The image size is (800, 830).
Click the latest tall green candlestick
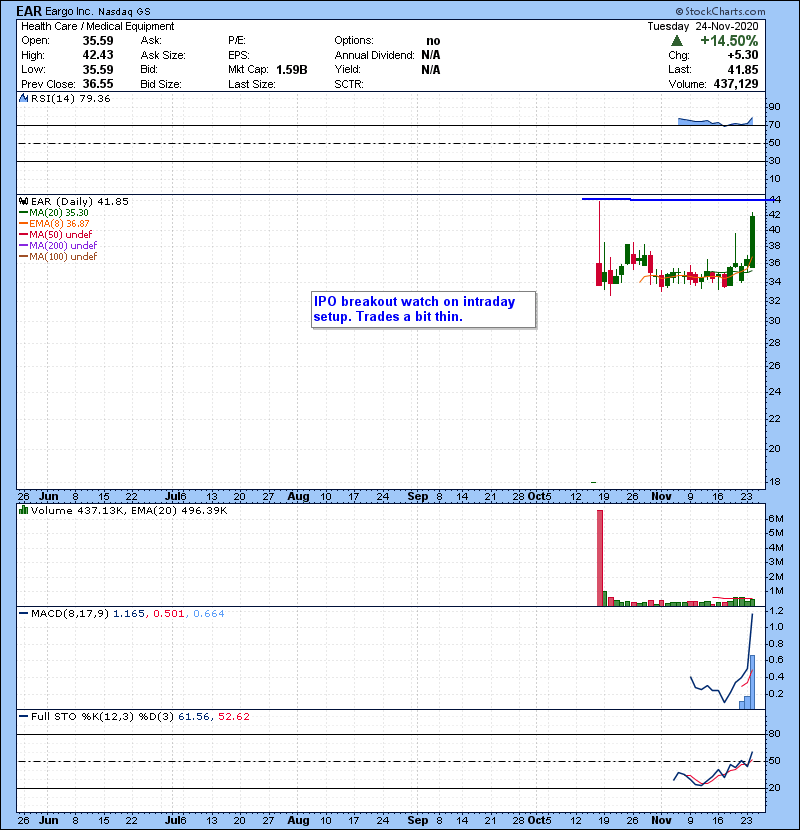coord(752,241)
